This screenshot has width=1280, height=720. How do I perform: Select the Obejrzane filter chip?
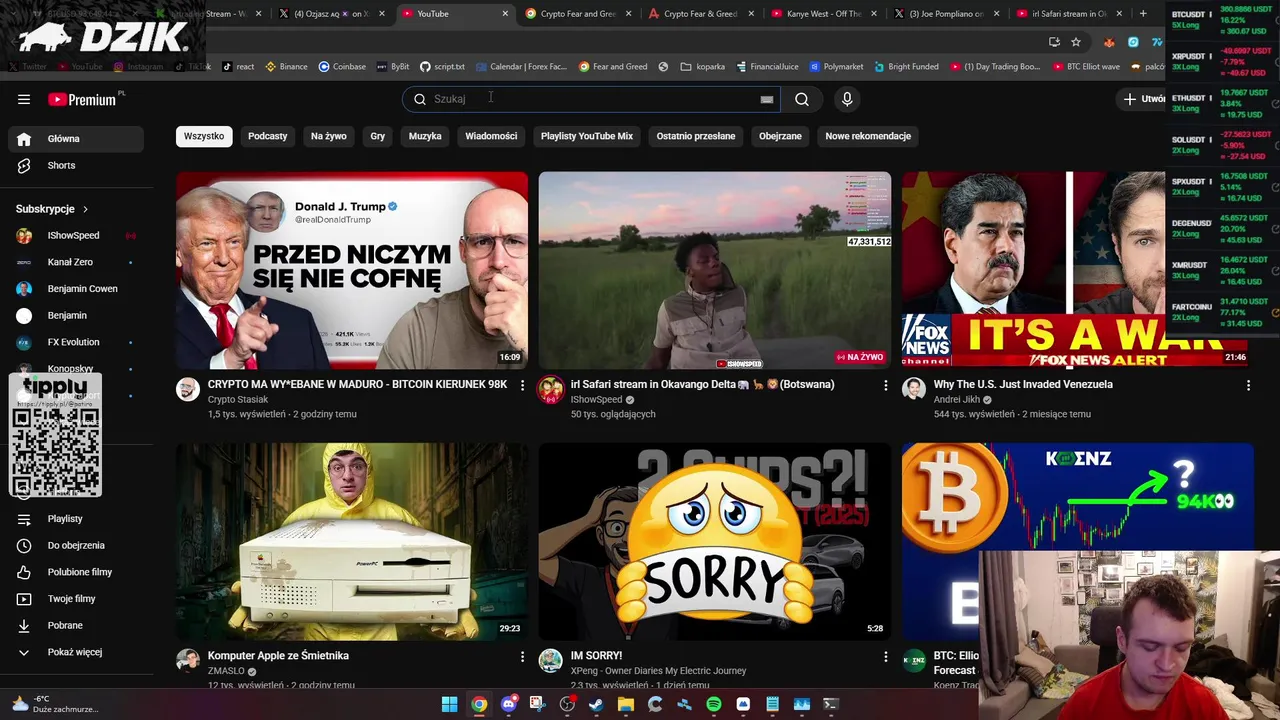780,136
